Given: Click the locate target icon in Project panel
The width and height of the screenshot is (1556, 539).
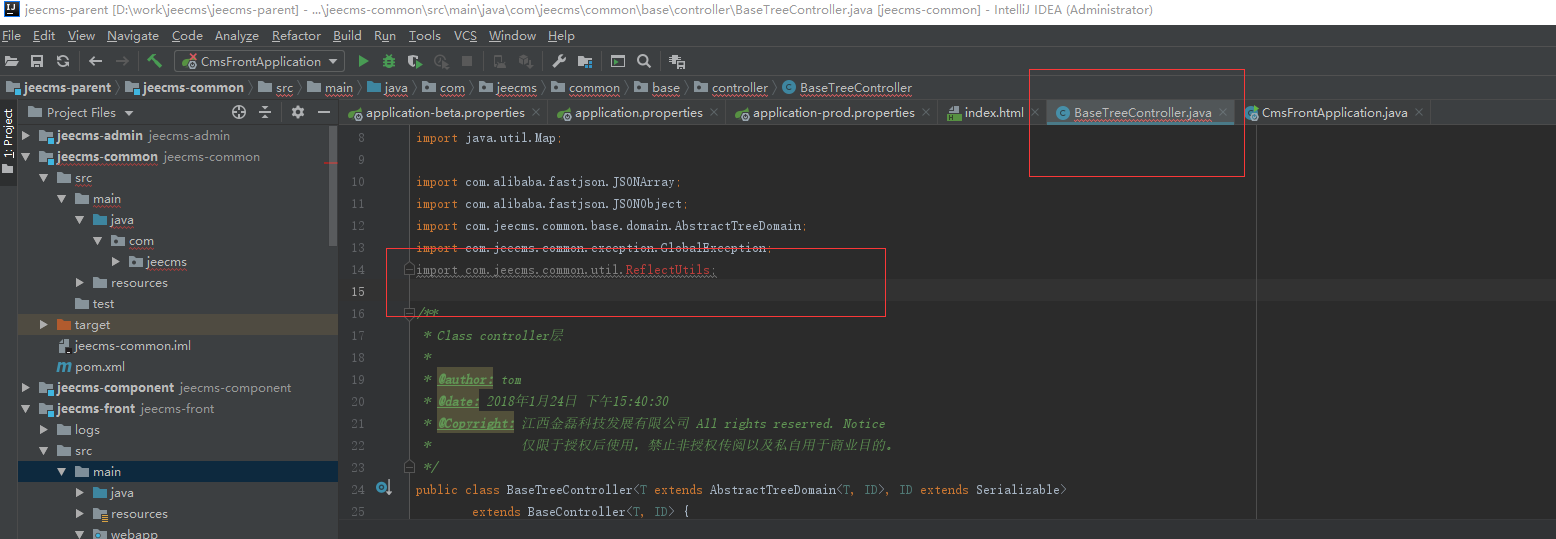Looking at the screenshot, I should click(x=239, y=113).
